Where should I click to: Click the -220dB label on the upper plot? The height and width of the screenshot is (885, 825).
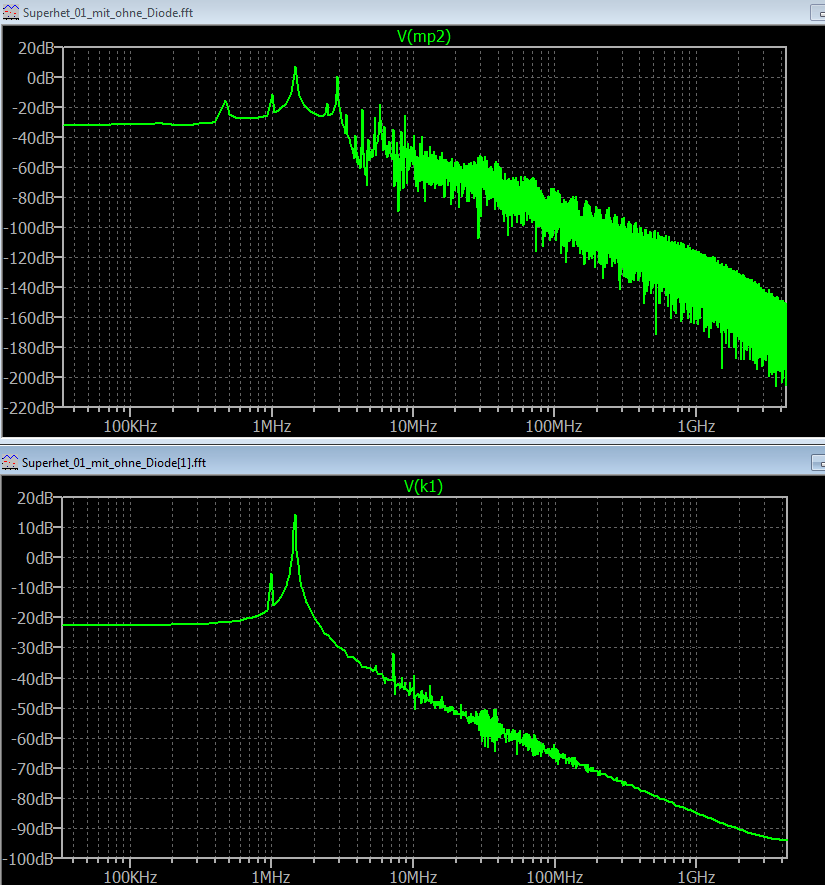(29, 408)
